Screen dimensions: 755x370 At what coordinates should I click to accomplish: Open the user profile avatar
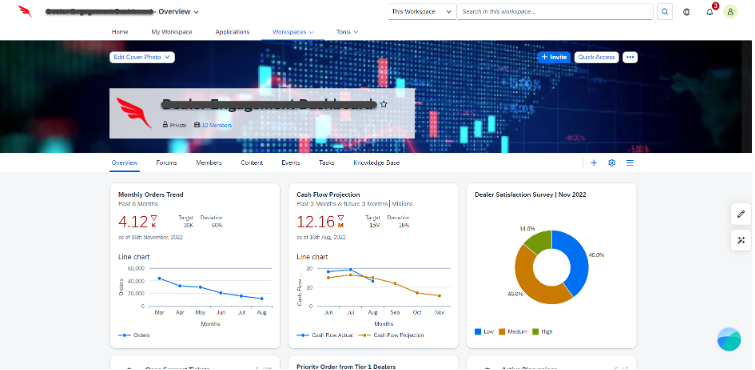coord(730,12)
